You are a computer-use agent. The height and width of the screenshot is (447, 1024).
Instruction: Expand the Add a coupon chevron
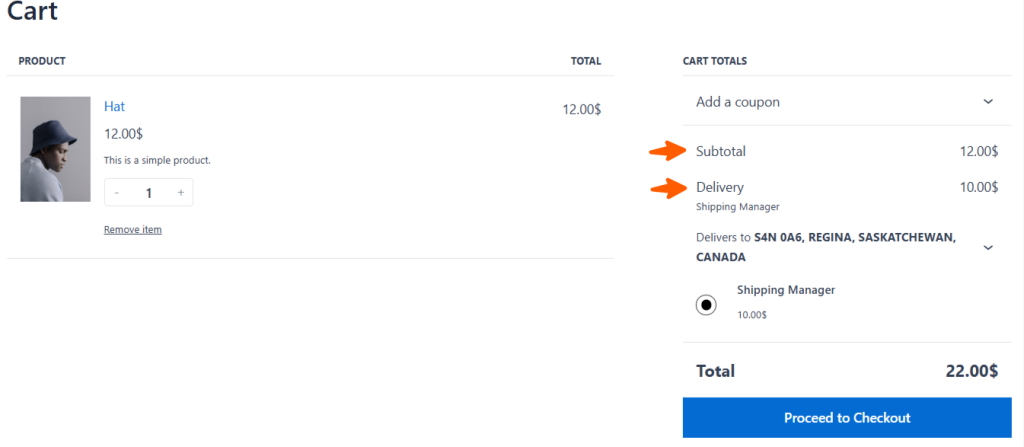[x=988, y=102]
